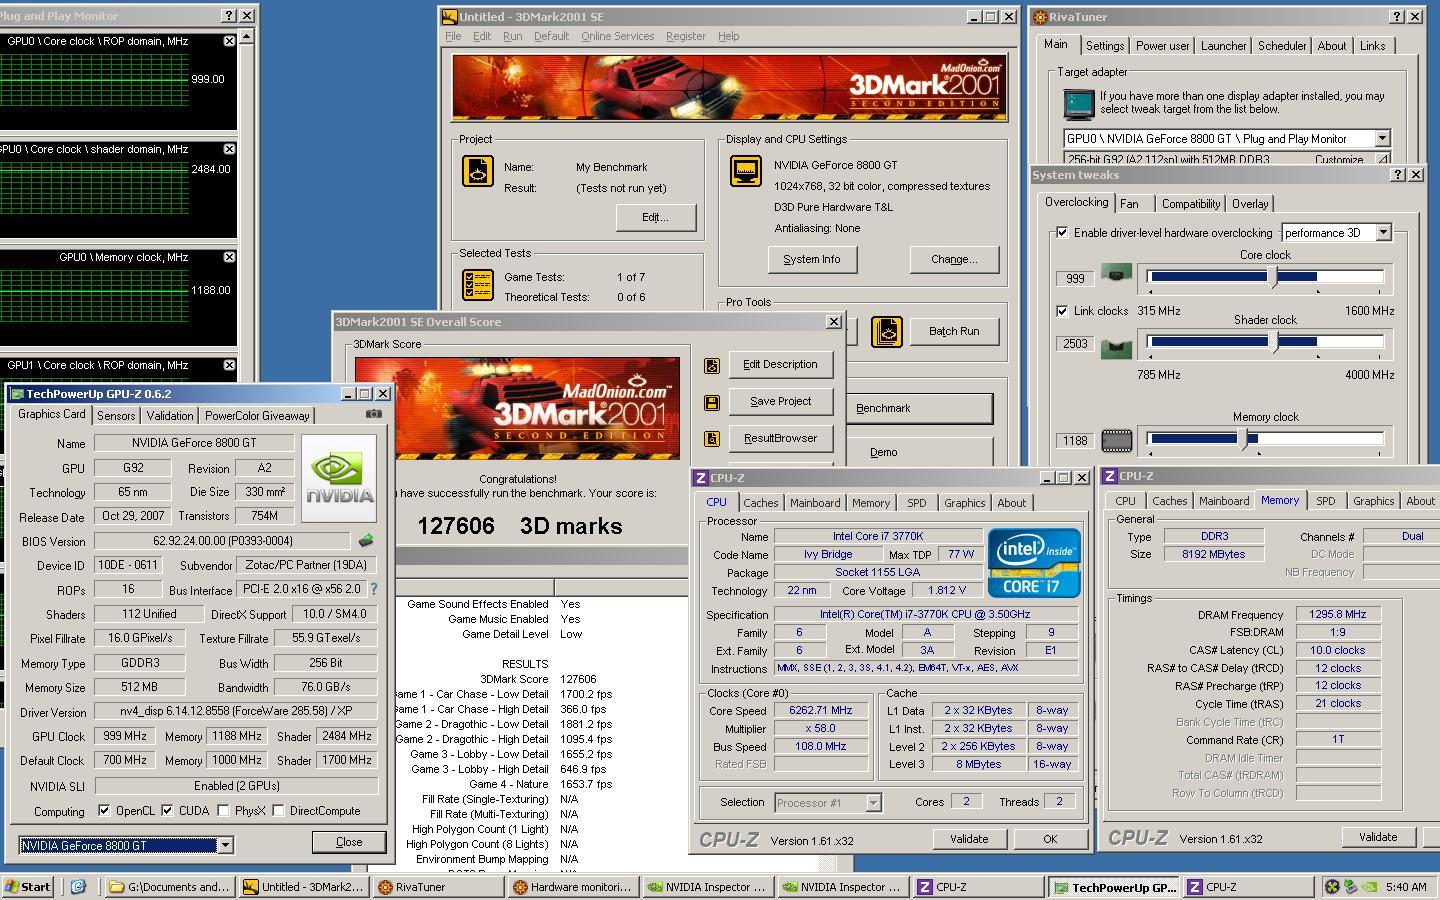The height and width of the screenshot is (900, 1440).
Task: Click the core clock value field showing 999
Action: (x=1075, y=279)
